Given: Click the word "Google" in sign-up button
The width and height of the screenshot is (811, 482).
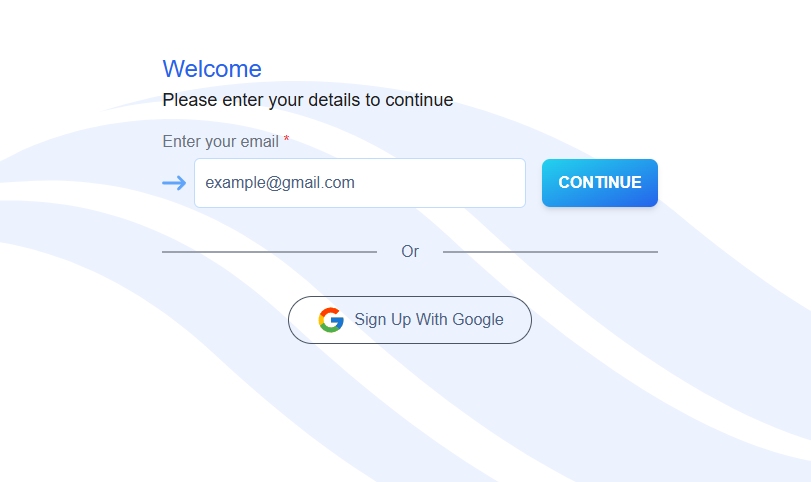Looking at the screenshot, I should click(478, 320).
